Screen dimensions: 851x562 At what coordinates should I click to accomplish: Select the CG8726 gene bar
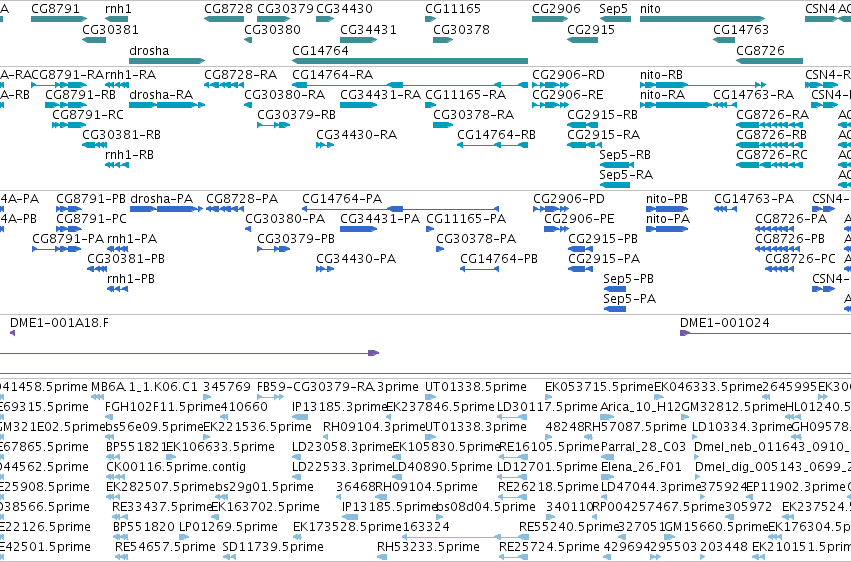tap(770, 61)
